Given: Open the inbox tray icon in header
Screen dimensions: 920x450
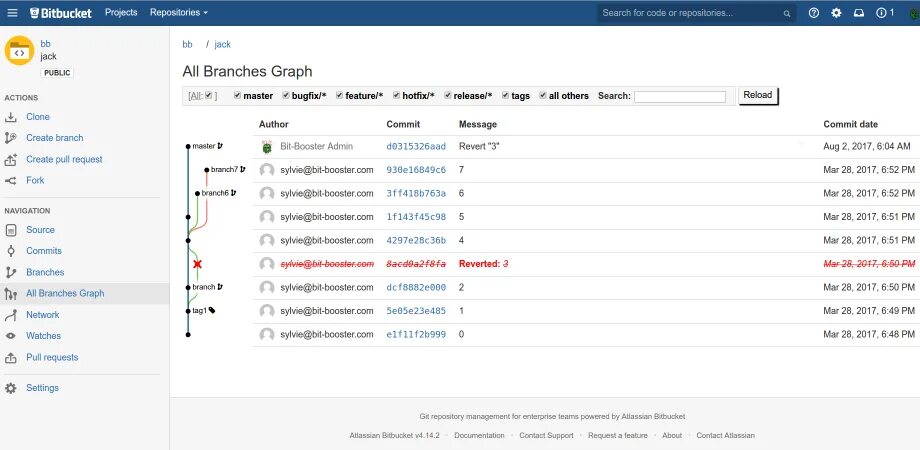Looking at the screenshot, I should click(859, 12).
